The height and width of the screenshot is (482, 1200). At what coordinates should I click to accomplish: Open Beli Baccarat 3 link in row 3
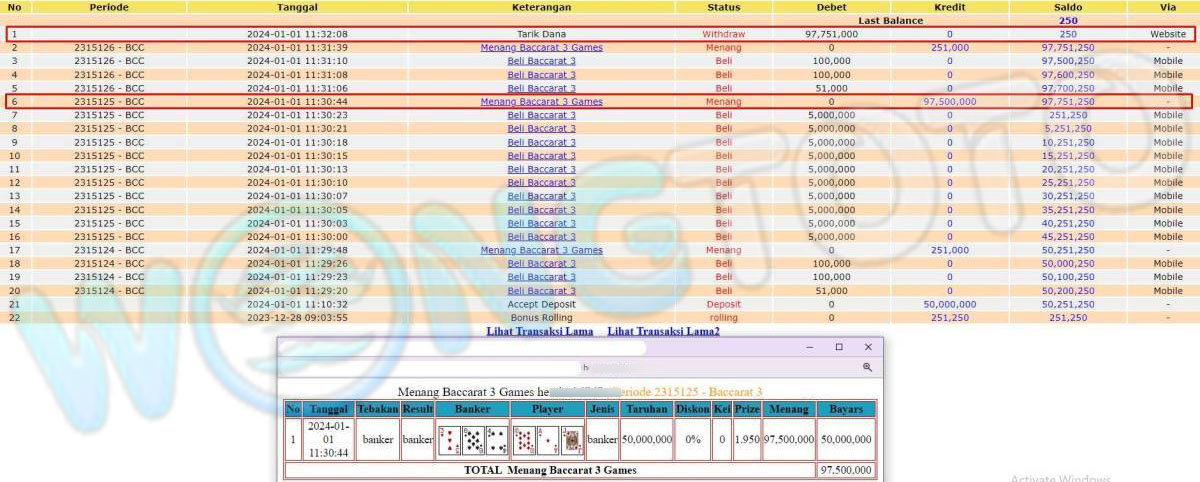point(541,61)
